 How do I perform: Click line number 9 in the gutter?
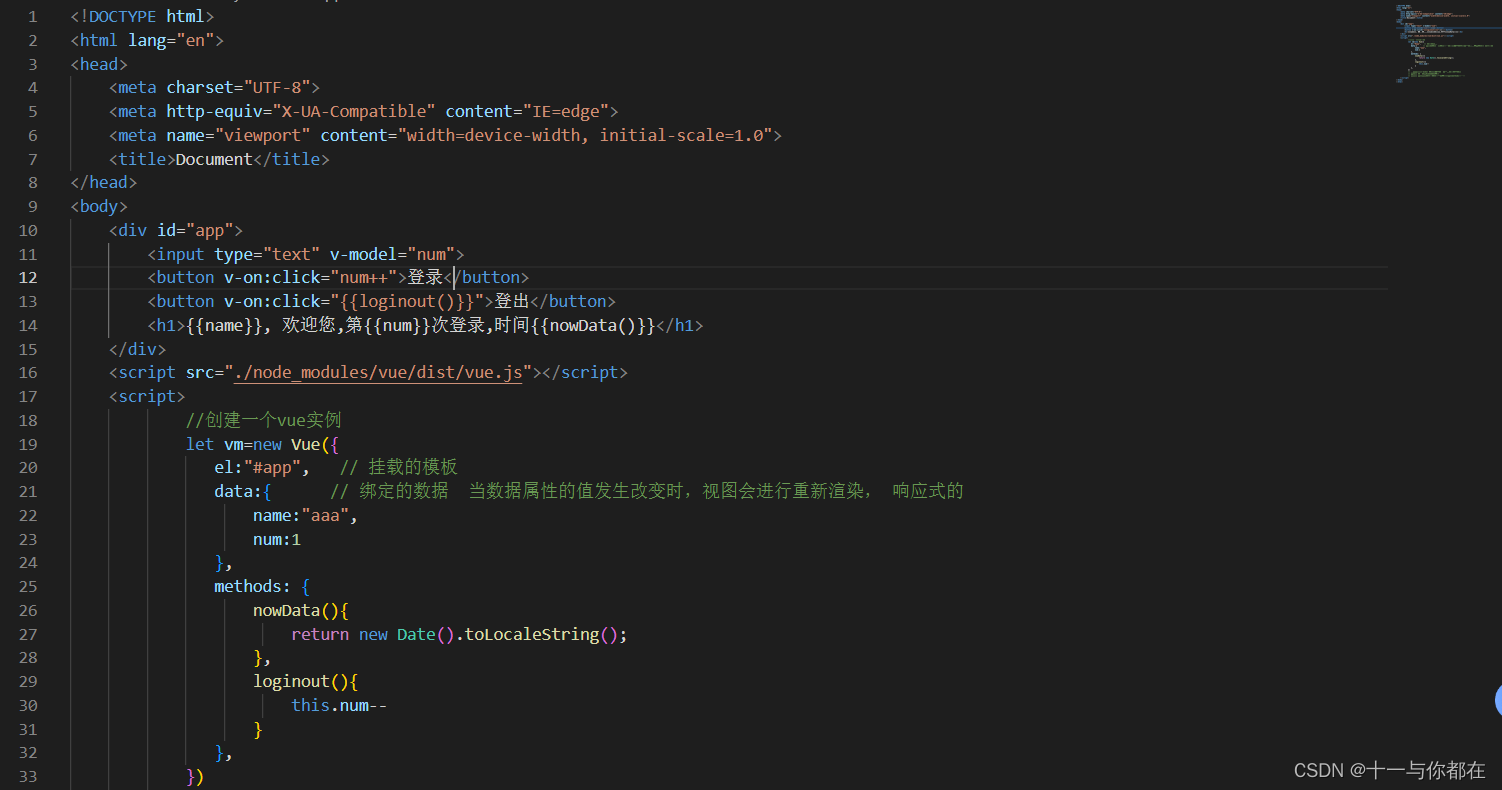pos(33,207)
